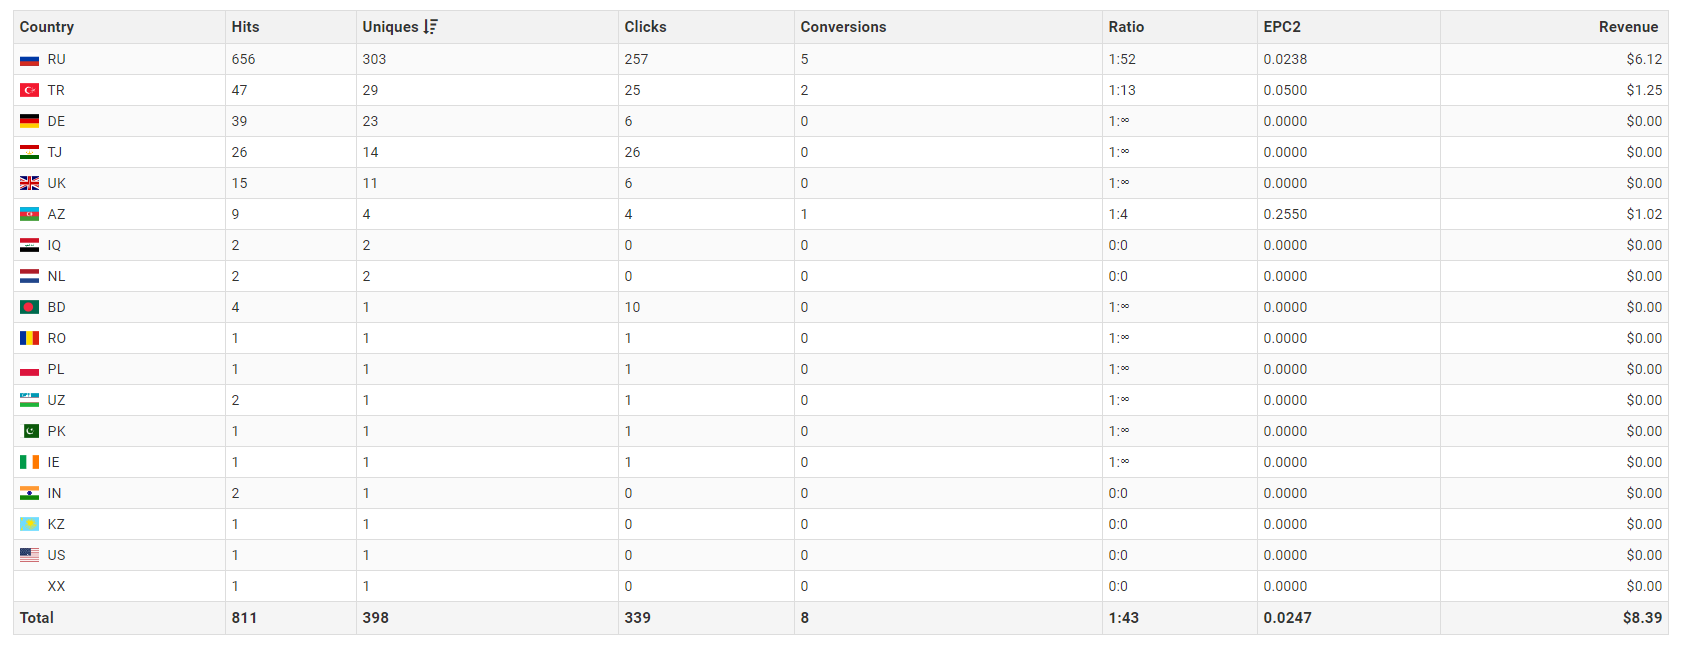Click the $8.39 total revenue value
Image resolution: width=1688 pixels, height=657 pixels.
(x=1642, y=618)
